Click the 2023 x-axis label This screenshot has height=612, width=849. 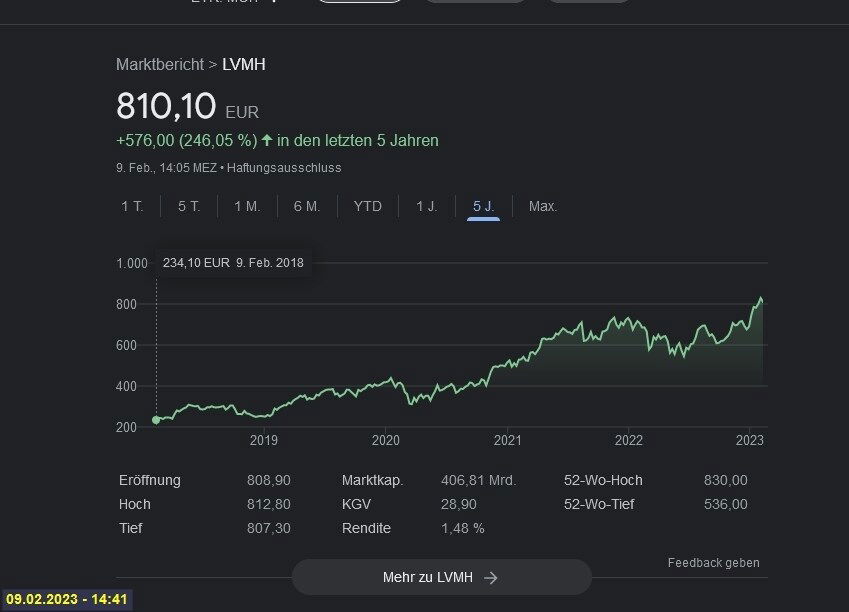(749, 440)
